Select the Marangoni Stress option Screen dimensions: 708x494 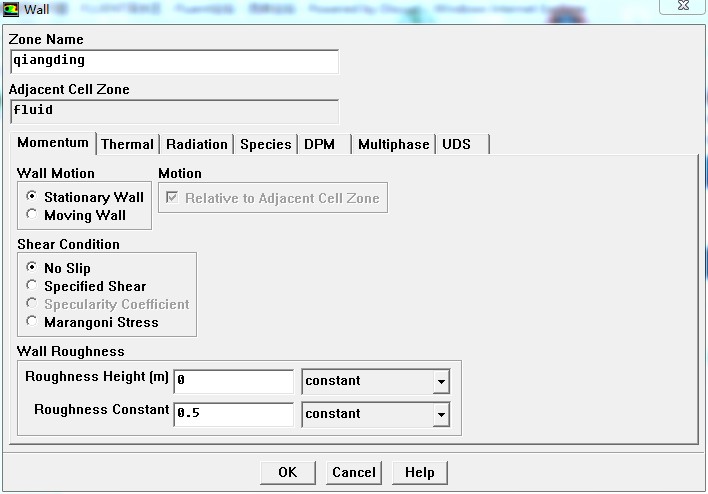coord(33,322)
